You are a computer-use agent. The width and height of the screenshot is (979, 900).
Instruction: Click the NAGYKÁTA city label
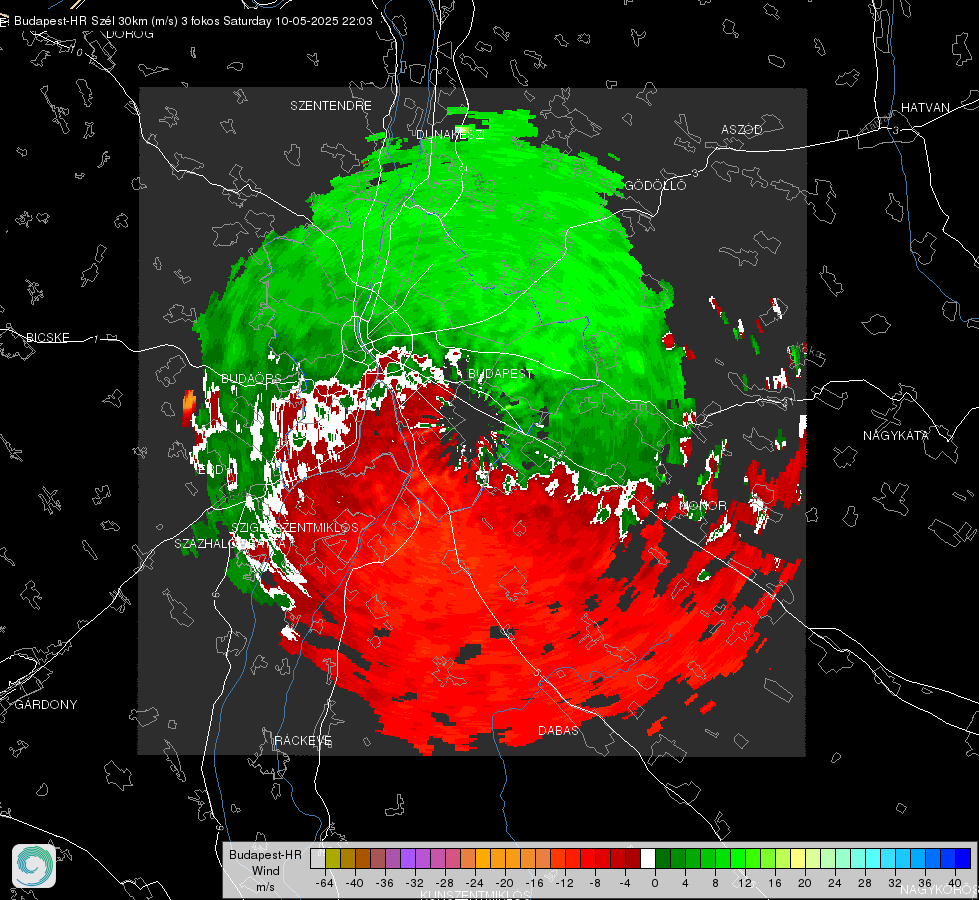[x=896, y=435]
